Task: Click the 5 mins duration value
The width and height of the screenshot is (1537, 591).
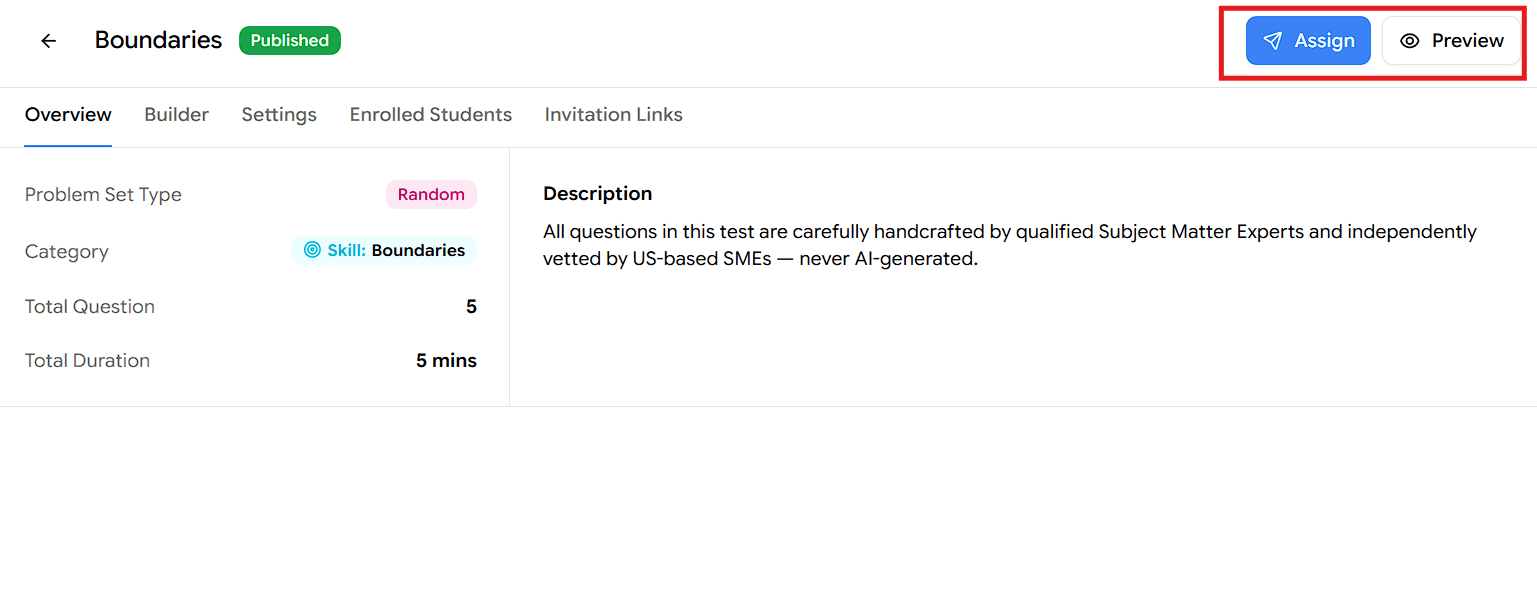Action: 446,361
